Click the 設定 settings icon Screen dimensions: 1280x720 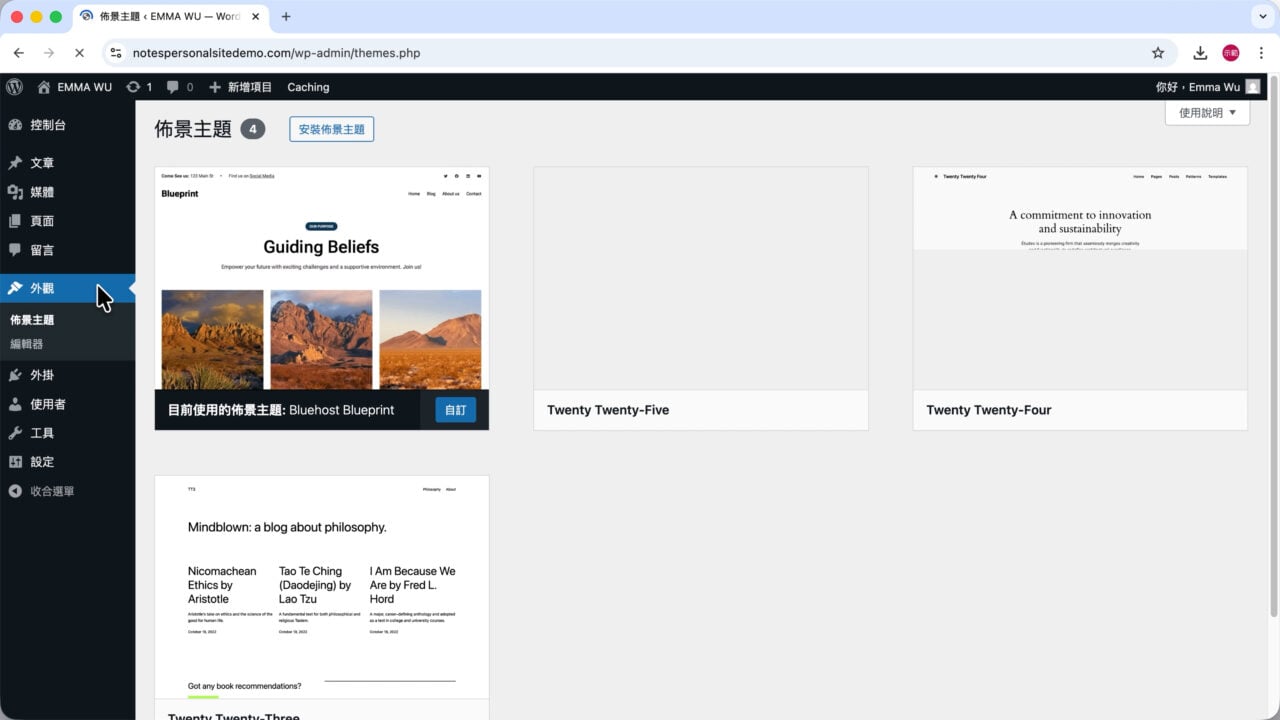[15, 462]
